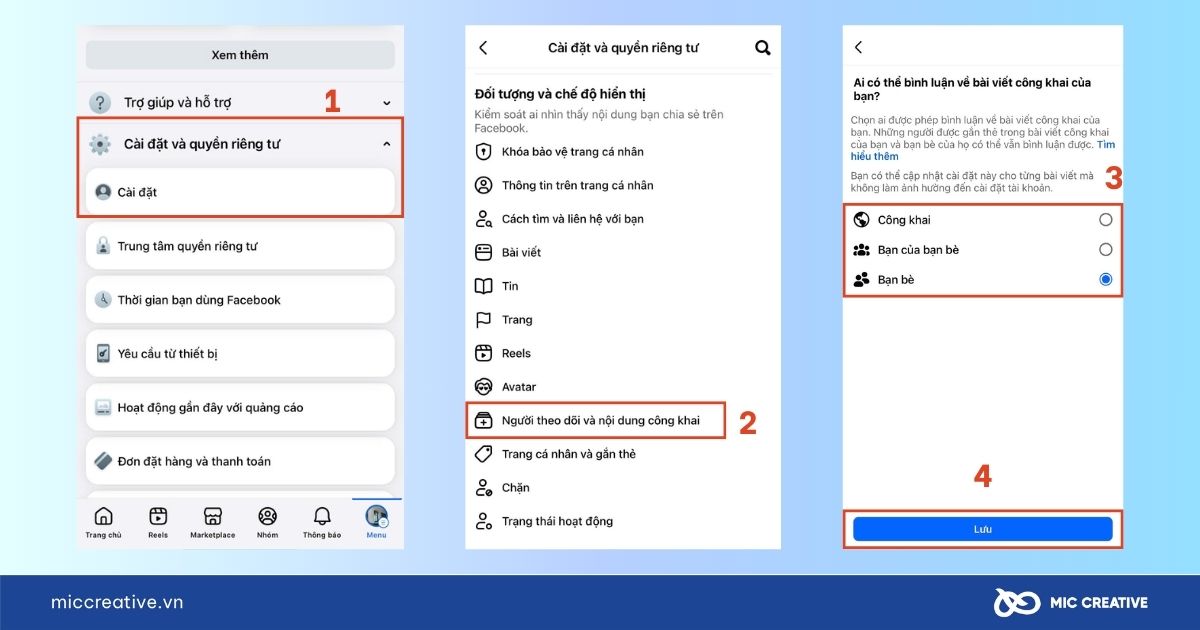
Task: Click the globe icon beside Công khai
Action: pos(861,220)
